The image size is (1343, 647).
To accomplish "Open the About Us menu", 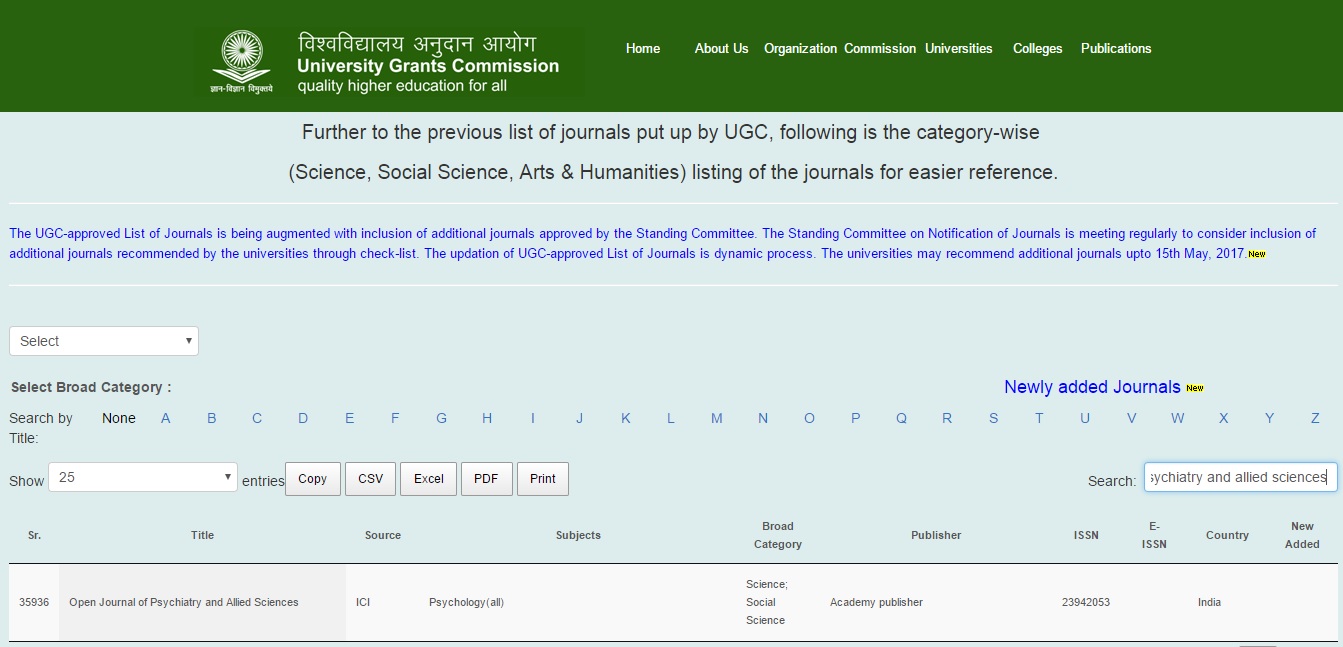I will point(721,48).
